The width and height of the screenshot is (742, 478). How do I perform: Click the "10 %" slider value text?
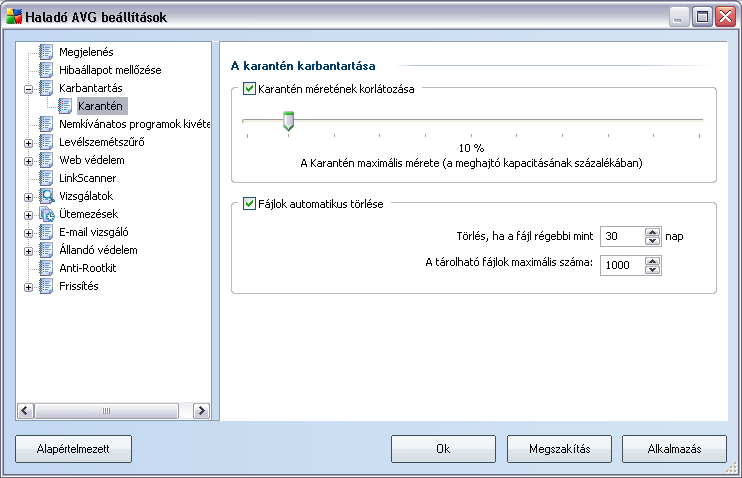(471, 148)
